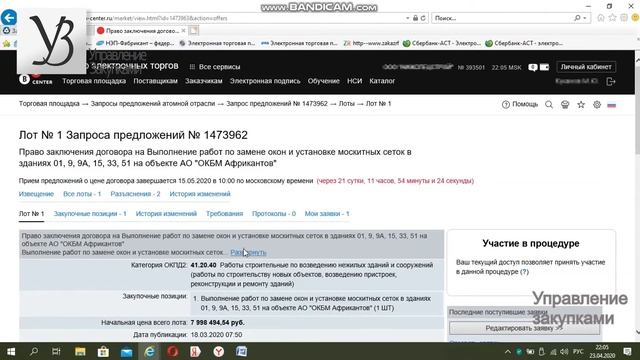The width and height of the screenshot is (640, 360).
Task: Click the magnifier icon in the Поиск box
Action: point(577,18)
